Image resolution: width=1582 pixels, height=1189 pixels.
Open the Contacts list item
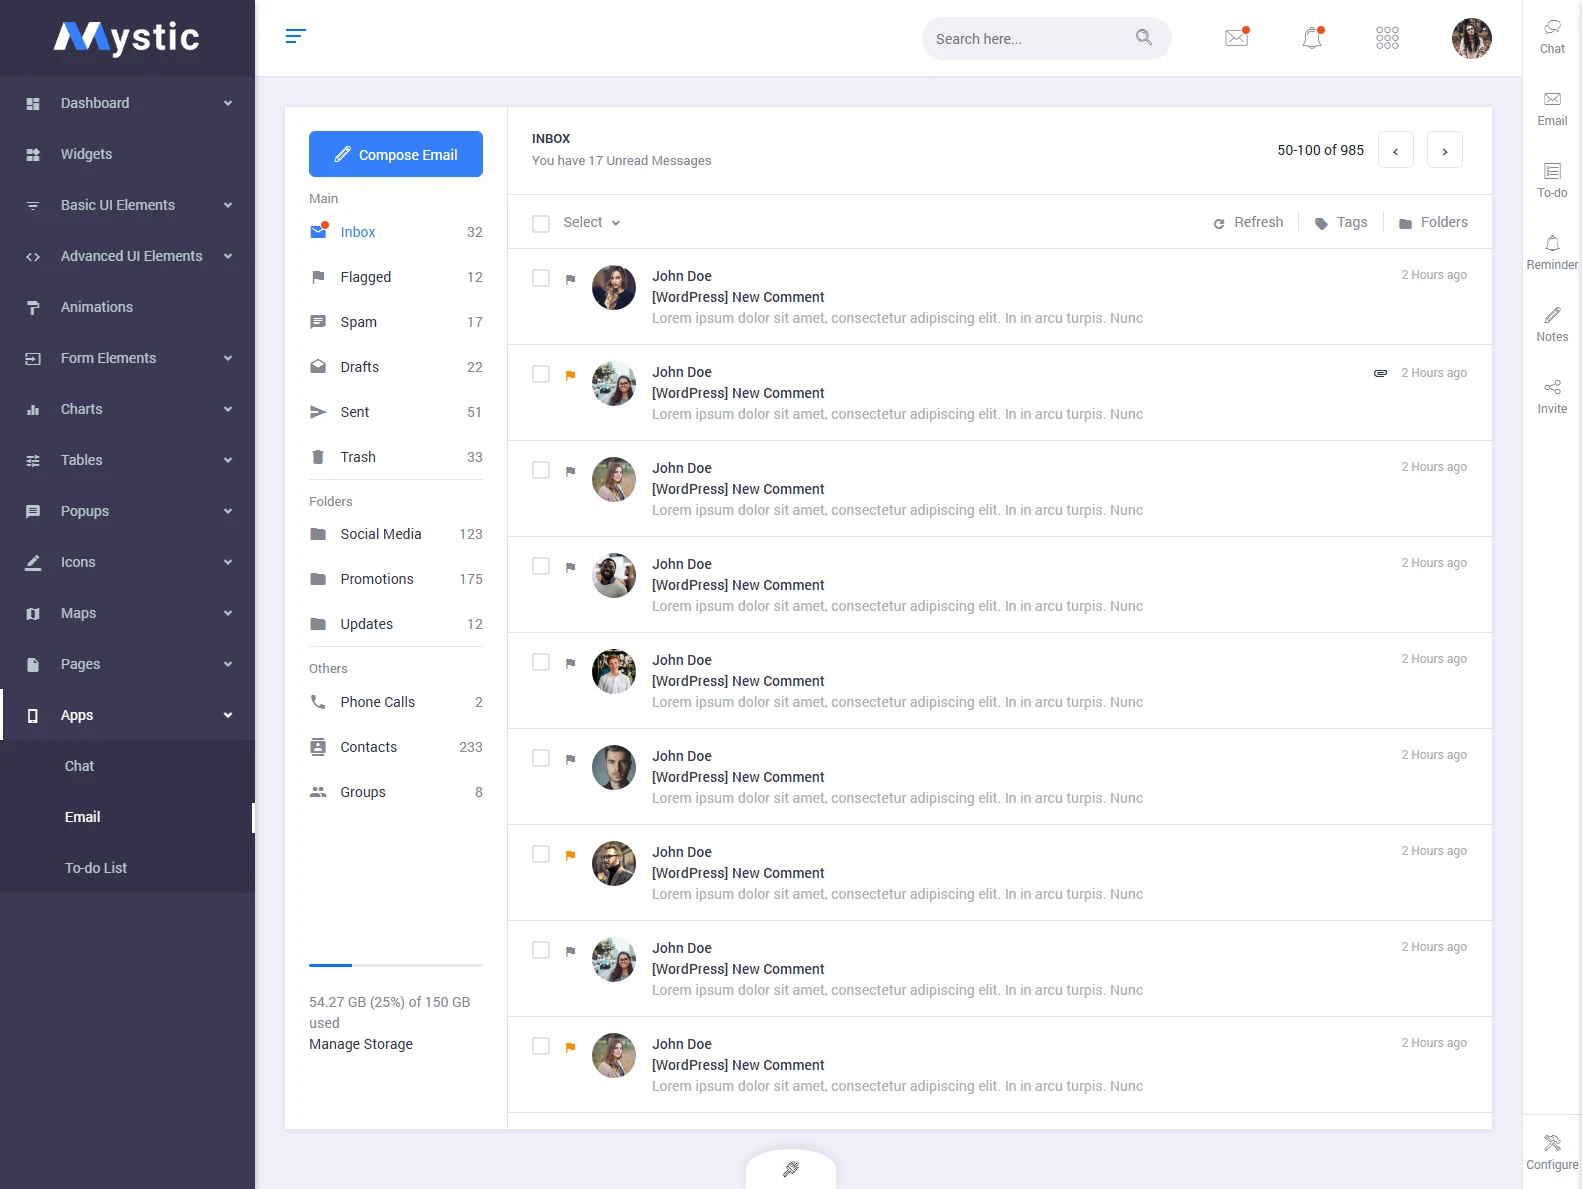pyautogui.click(x=396, y=747)
